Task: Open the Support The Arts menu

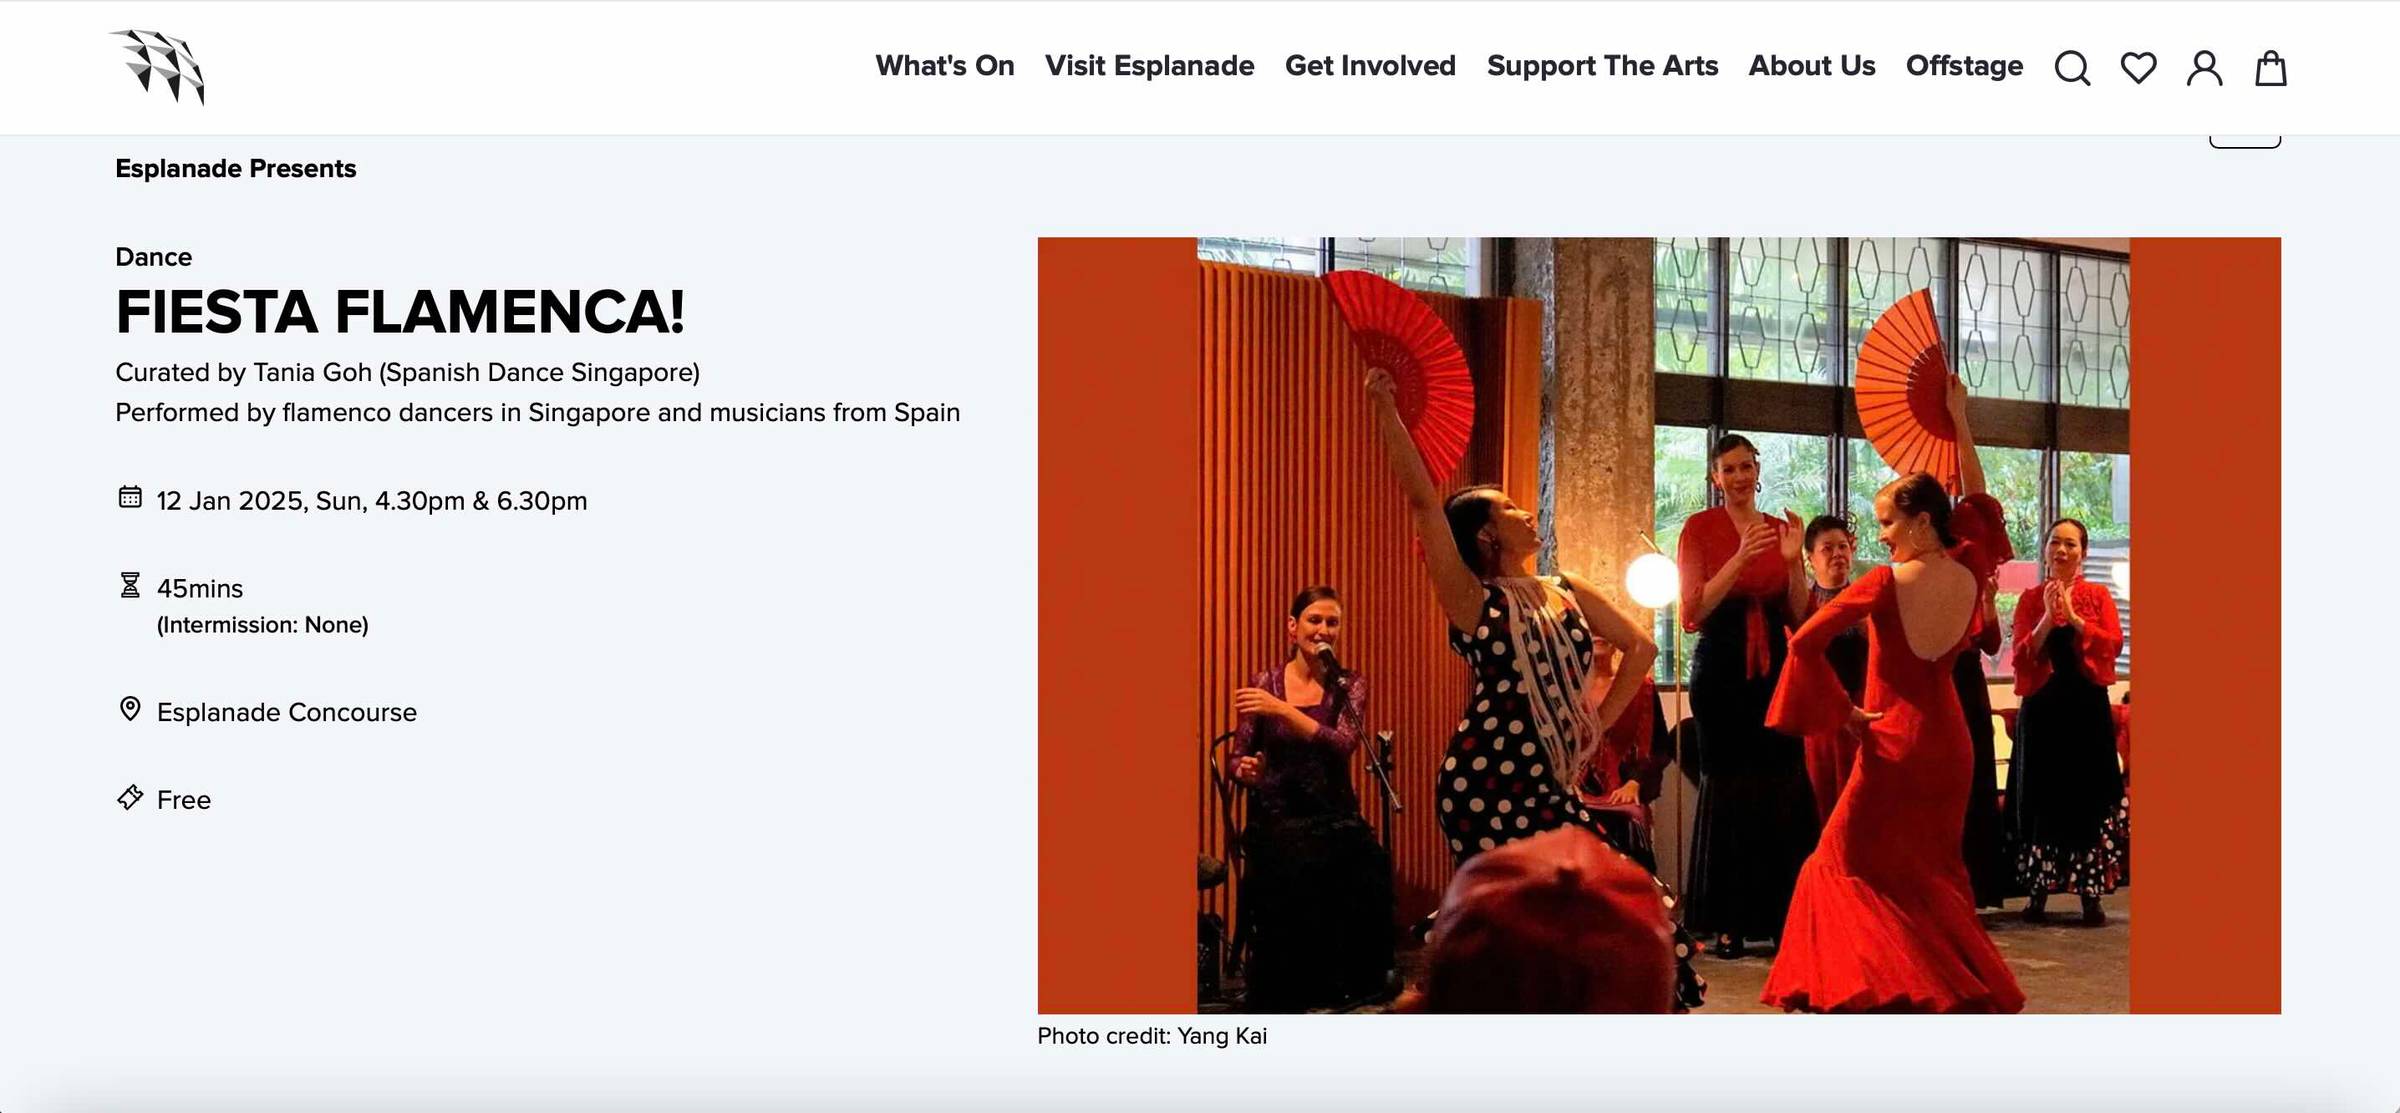Action: tap(1602, 66)
